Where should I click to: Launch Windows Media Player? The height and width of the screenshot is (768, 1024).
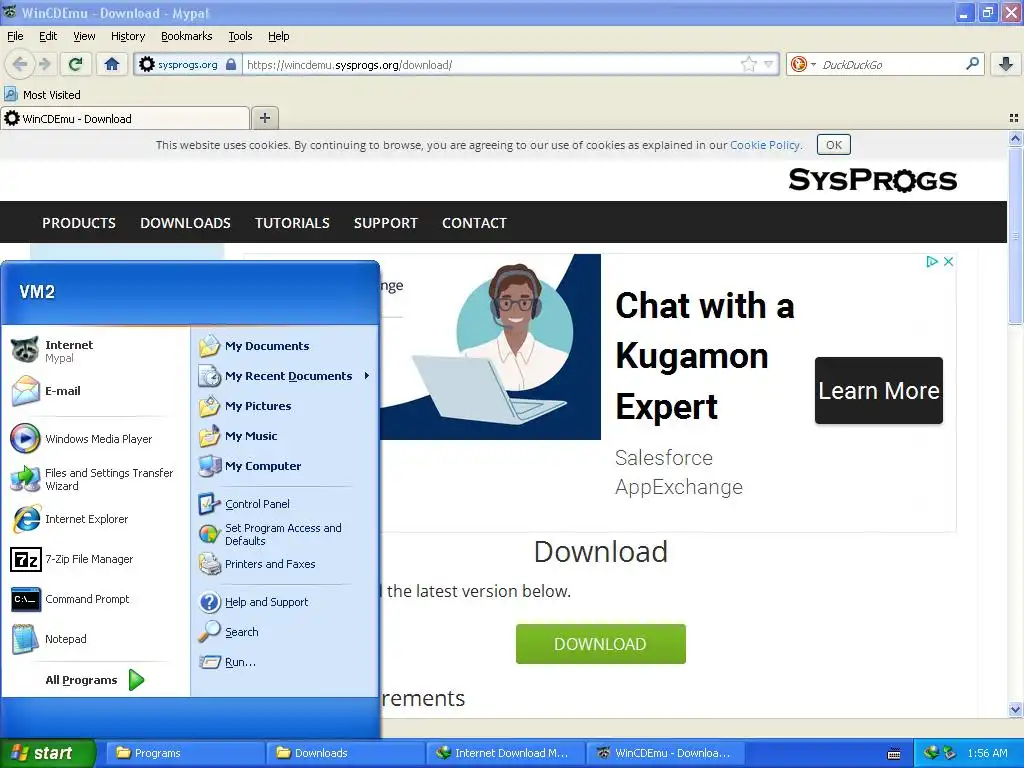[x=95, y=439]
